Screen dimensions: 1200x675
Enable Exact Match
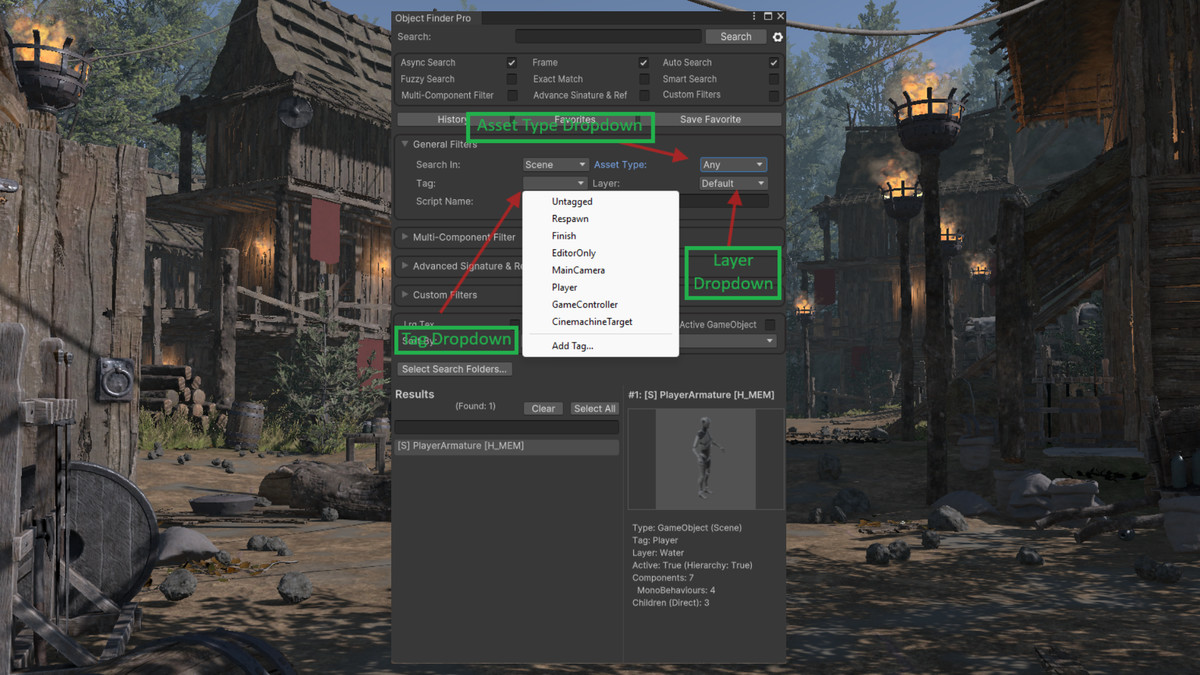click(642, 78)
